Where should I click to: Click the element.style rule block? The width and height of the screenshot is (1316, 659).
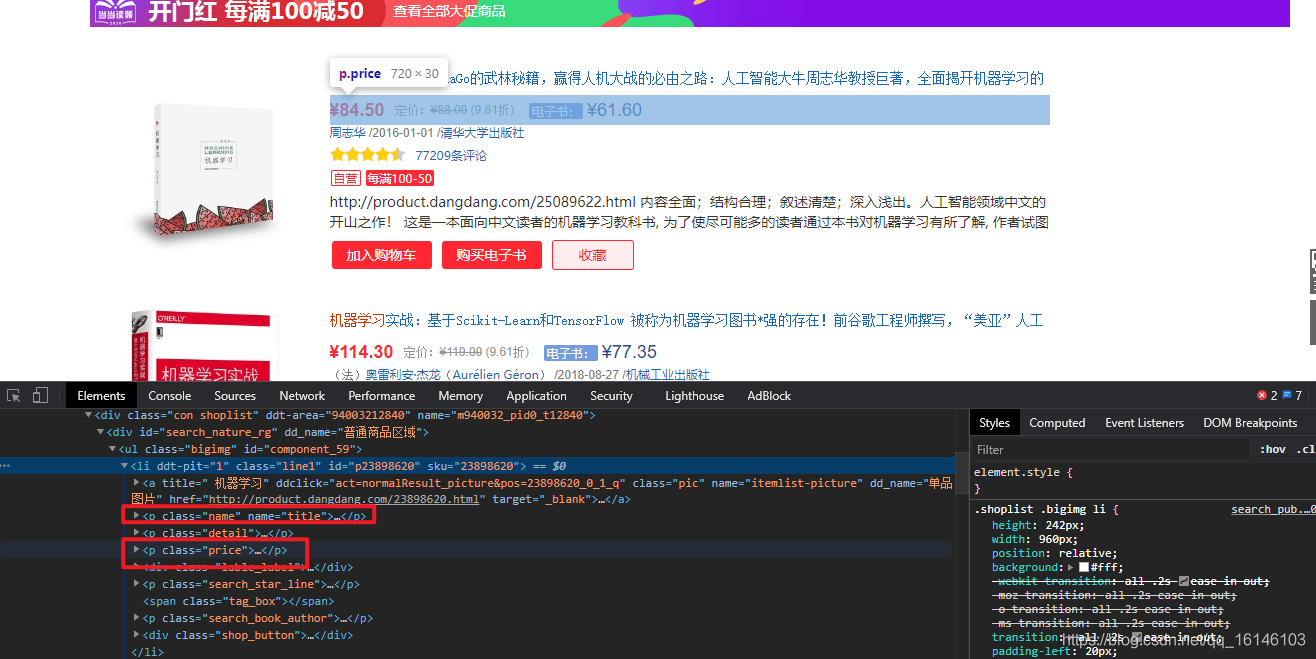(1143, 480)
